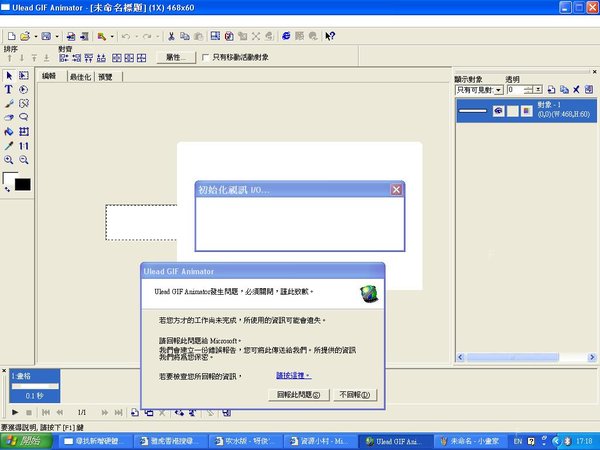Click the Copy icon in toolbar
The width and height of the screenshot is (600, 450).
[185, 36]
